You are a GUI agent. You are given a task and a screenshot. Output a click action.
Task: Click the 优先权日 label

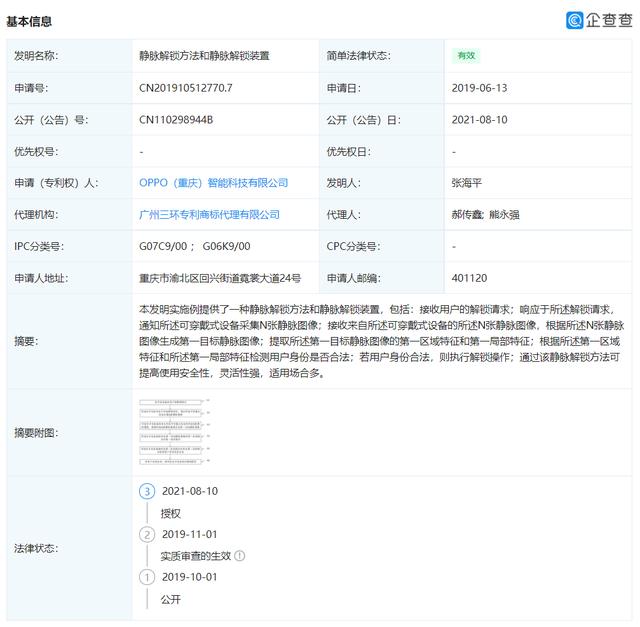coord(349,151)
